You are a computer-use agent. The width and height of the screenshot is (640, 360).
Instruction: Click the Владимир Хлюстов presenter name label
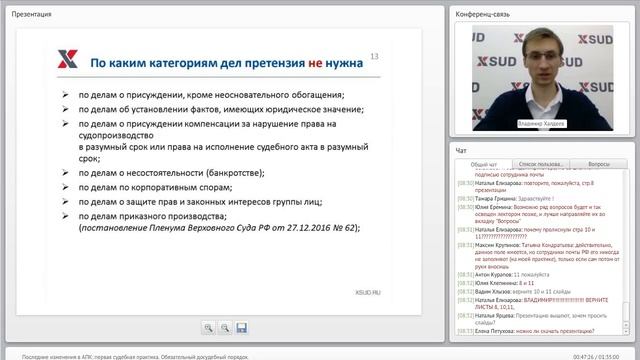point(542,123)
